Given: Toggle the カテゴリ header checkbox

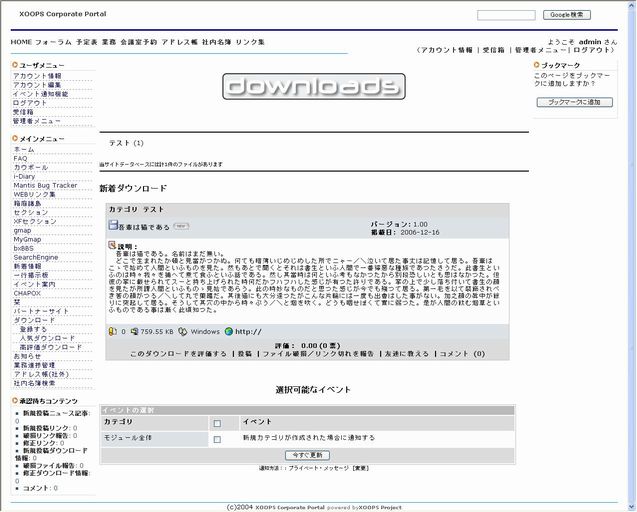Looking at the screenshot, I should (x=217, y=423).
